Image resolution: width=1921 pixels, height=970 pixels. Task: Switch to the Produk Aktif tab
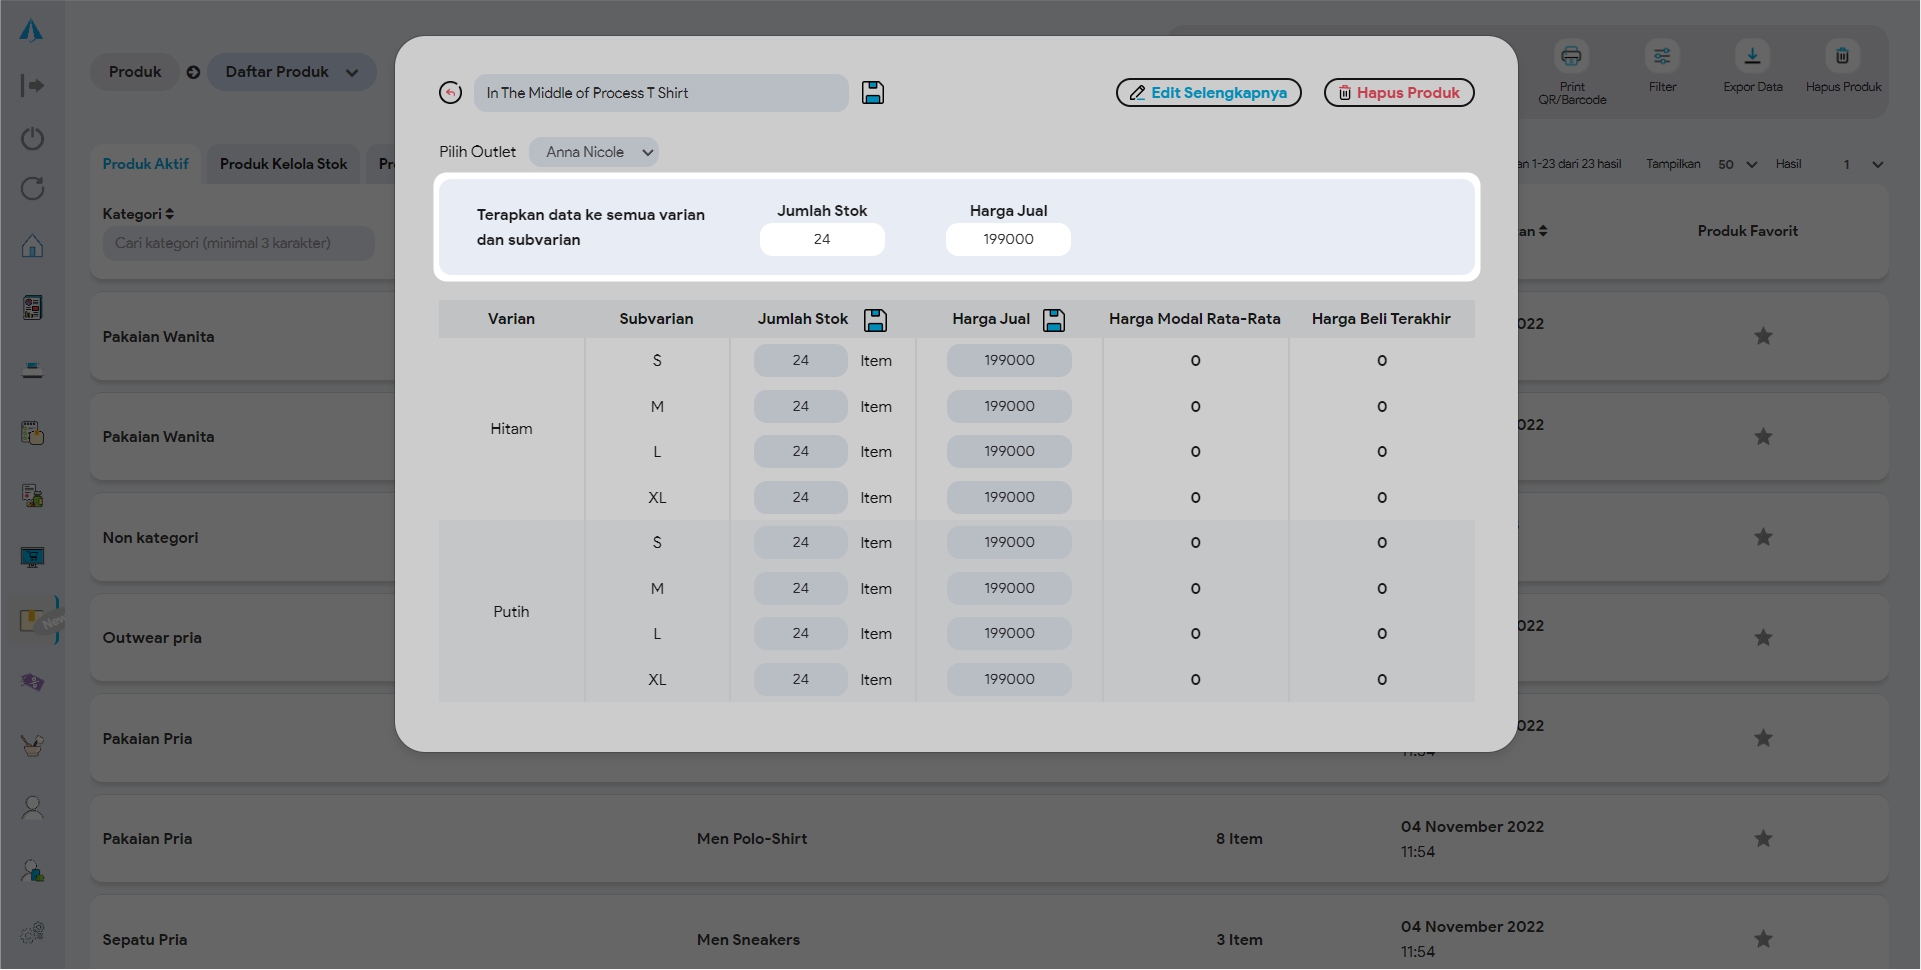145,164
